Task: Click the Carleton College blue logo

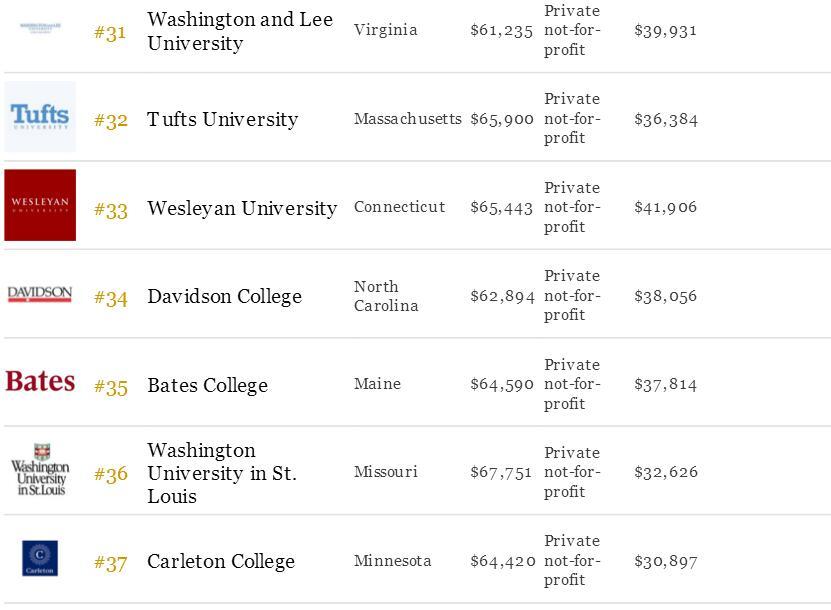Action: tap(40, 558)
